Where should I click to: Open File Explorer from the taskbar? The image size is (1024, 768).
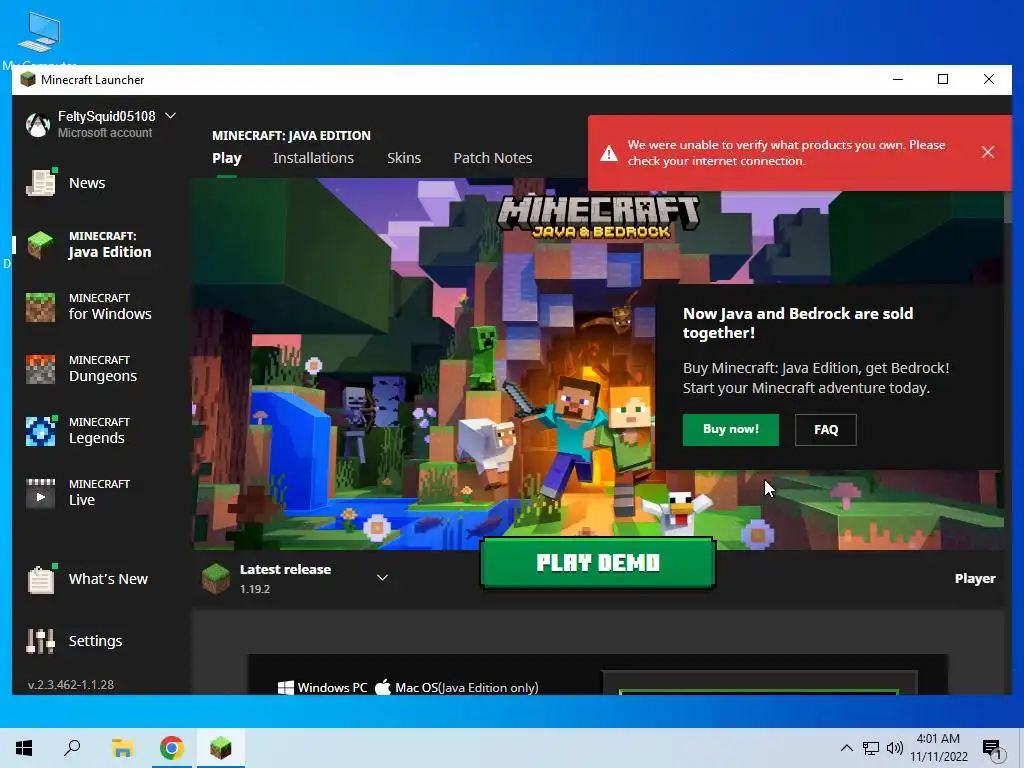[x=122, y=748]
